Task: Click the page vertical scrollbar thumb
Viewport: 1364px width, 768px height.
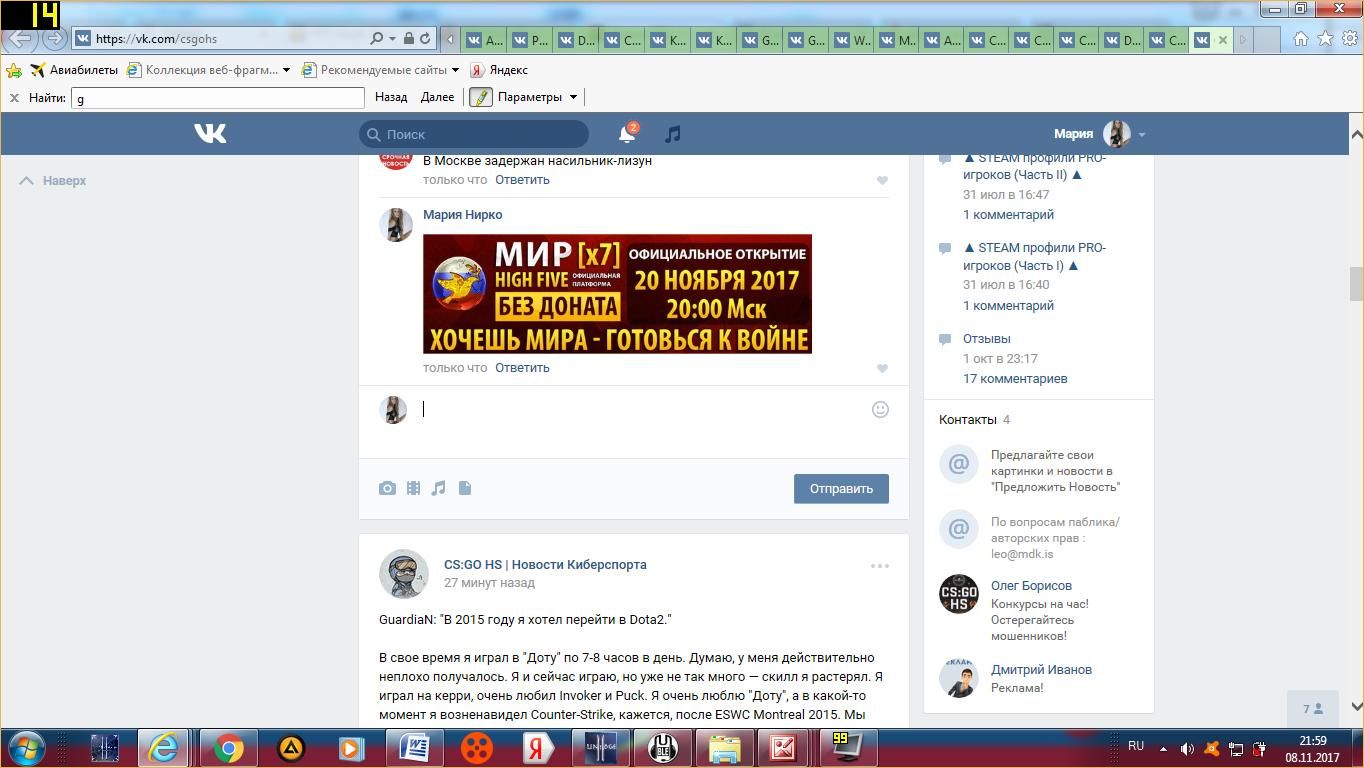Action: click(1356, 283)
